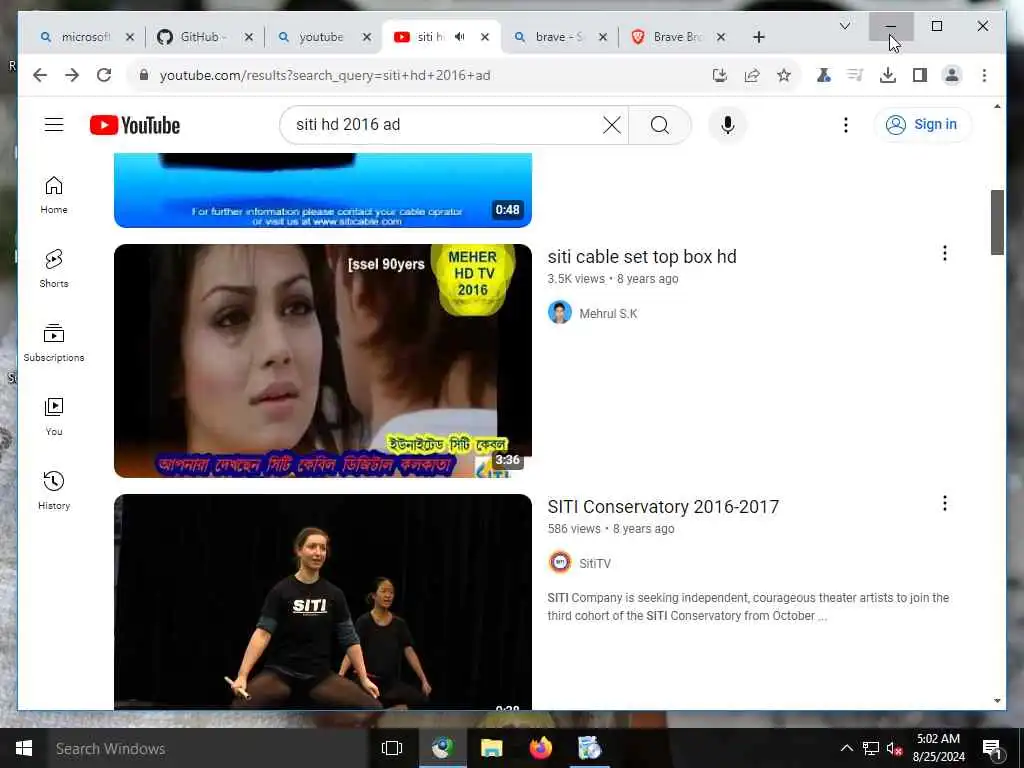Image resolution: width=1024 pixels, height=768 pixels.
Task: Open the 'siti cable set top box hd' title
Action: click(642, 257)
